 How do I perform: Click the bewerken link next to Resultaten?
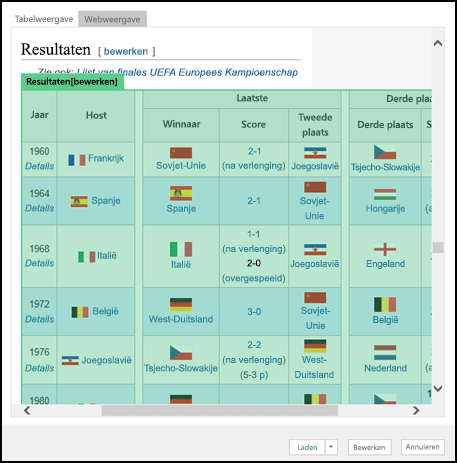(126, 51)
